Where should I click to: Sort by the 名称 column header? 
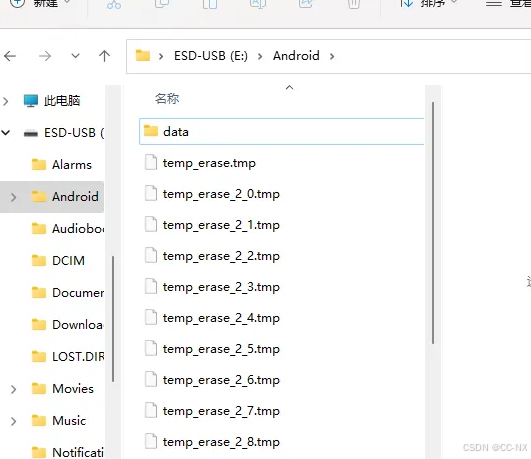tap(167, 99)
